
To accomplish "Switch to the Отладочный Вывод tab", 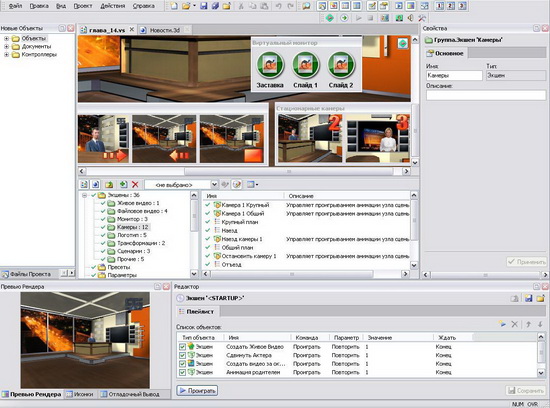I will (x=130, y=394).
